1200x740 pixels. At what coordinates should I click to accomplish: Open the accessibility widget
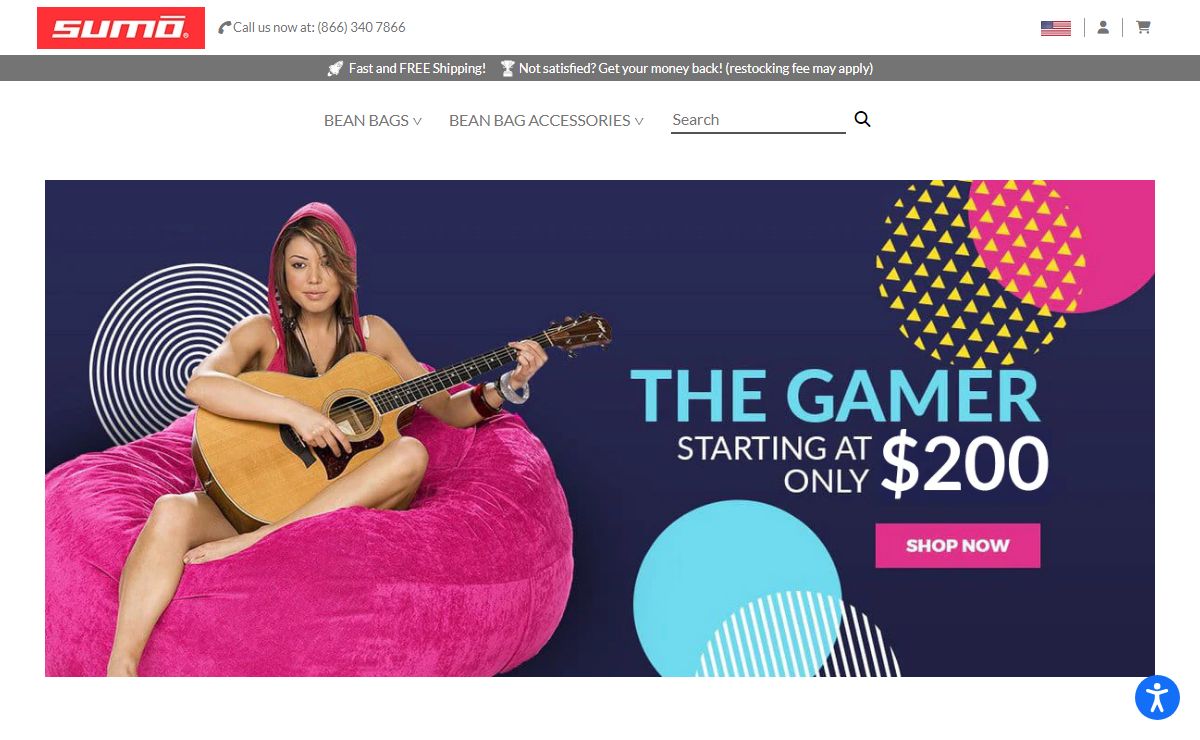1157,697
